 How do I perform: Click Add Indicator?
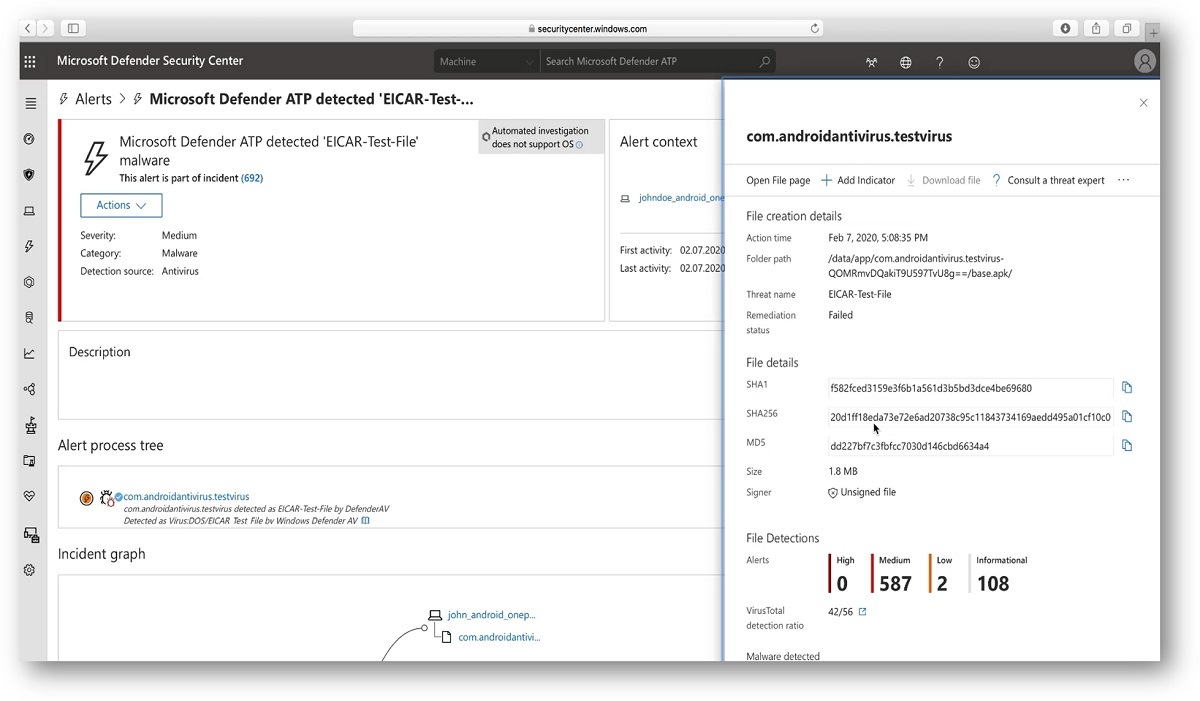(858, 180)
